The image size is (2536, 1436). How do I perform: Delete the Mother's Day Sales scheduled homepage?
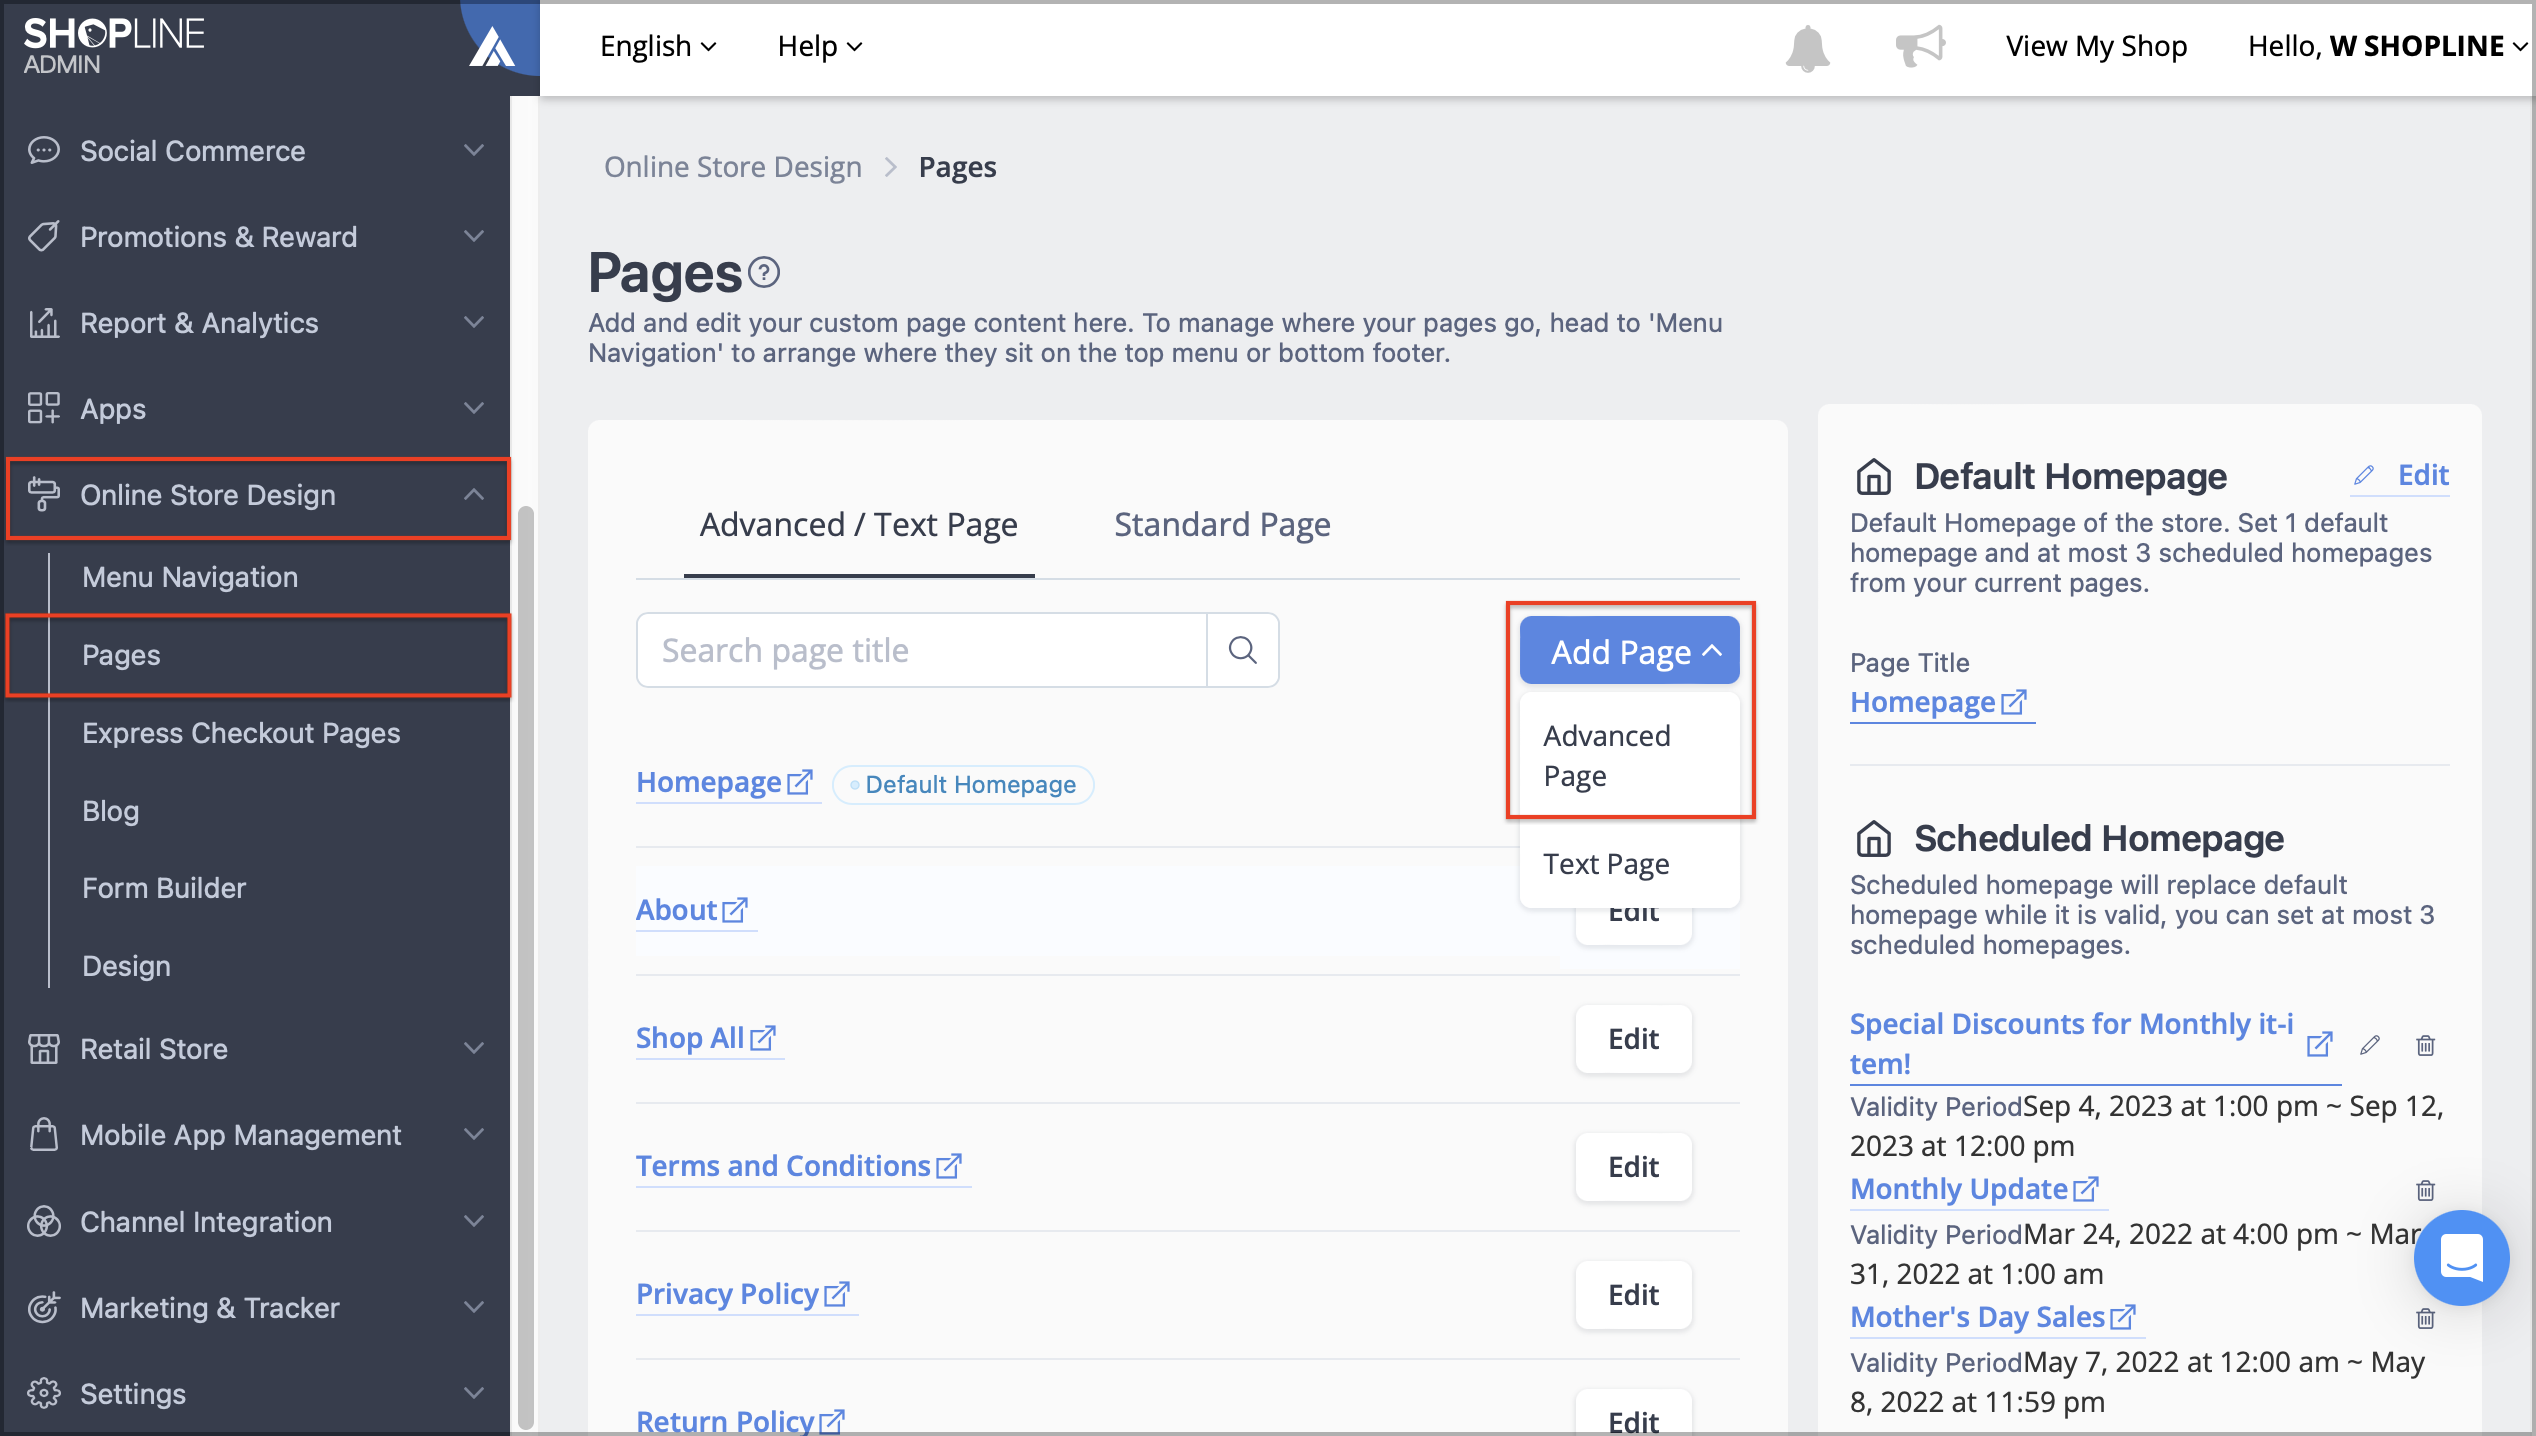[2425, 1318]
